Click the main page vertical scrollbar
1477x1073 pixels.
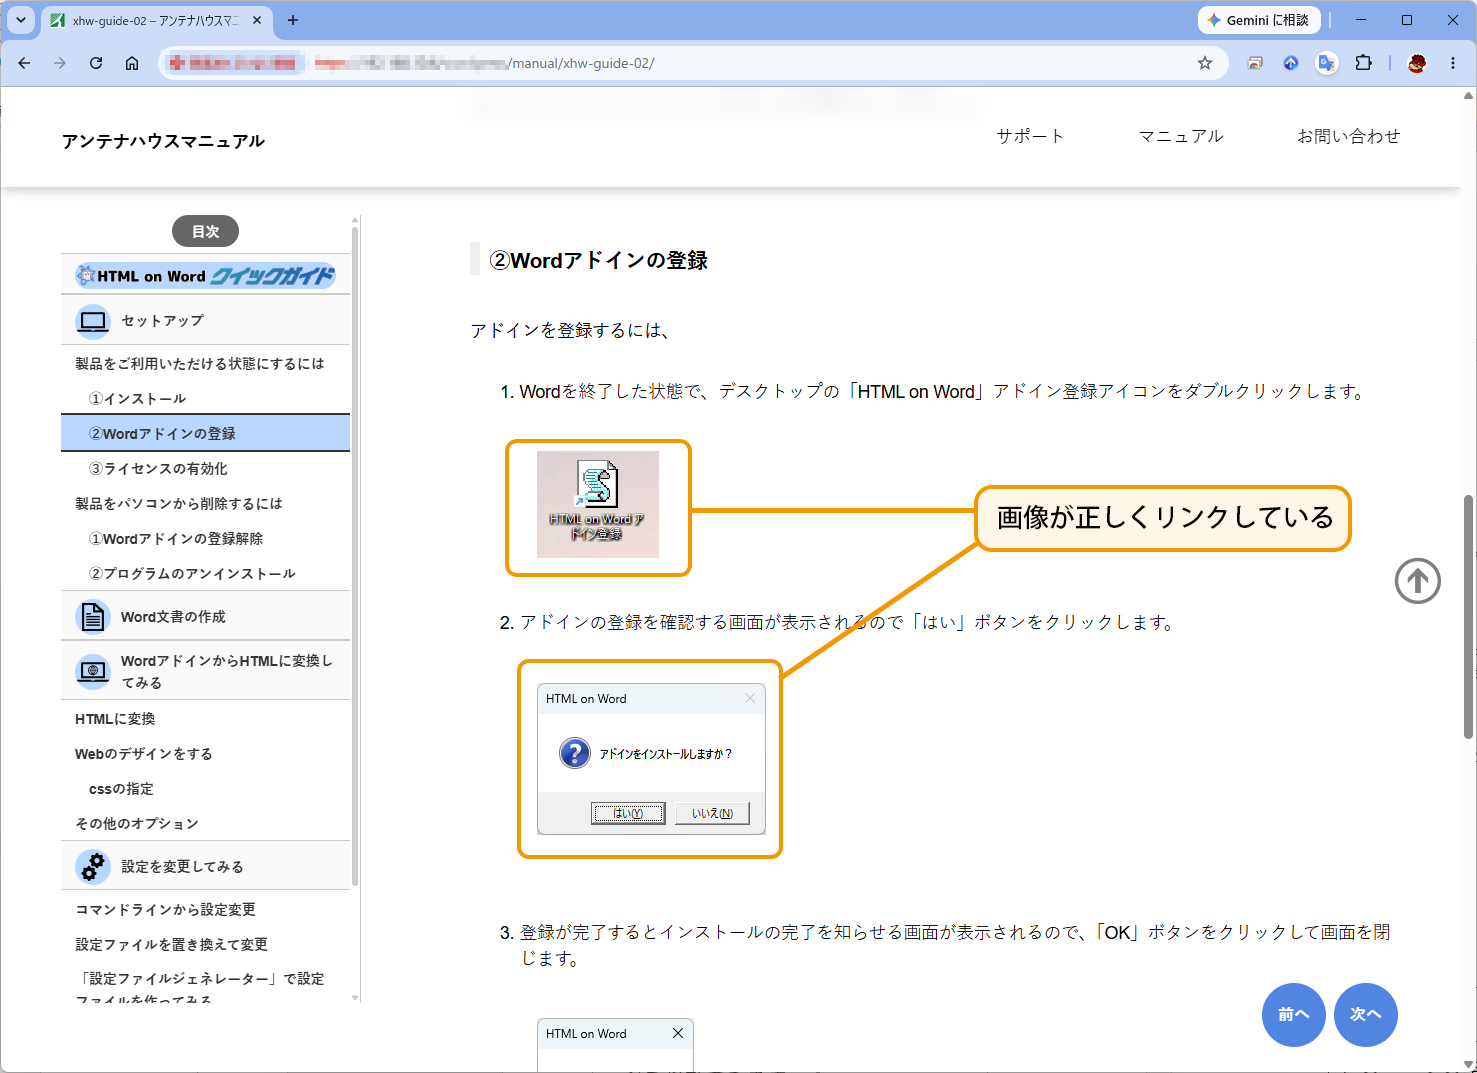coord(1469,616)
